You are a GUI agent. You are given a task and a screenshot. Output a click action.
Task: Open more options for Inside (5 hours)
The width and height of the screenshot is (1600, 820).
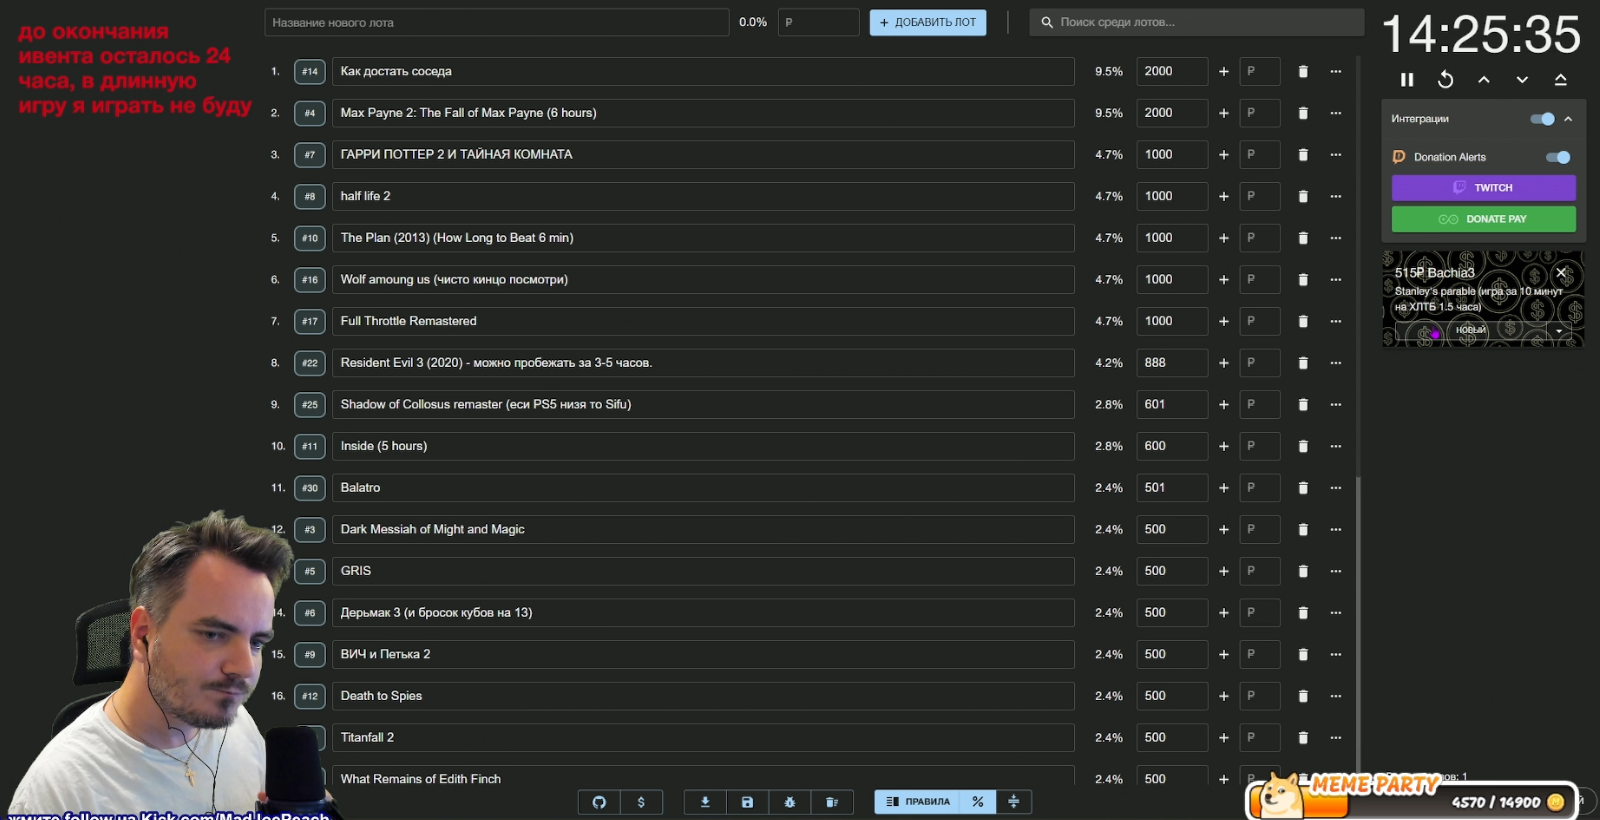1336,446
